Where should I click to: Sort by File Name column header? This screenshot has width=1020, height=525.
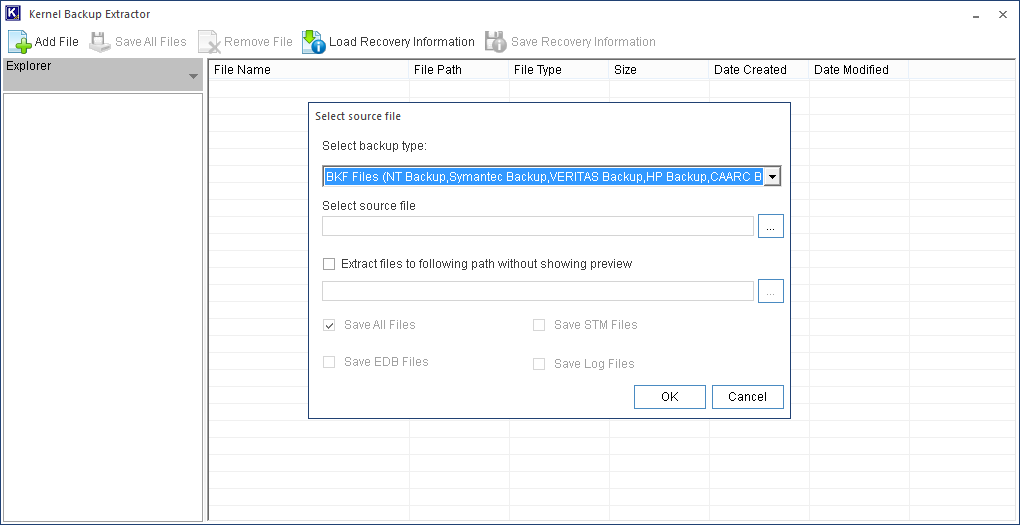[308, 70]
